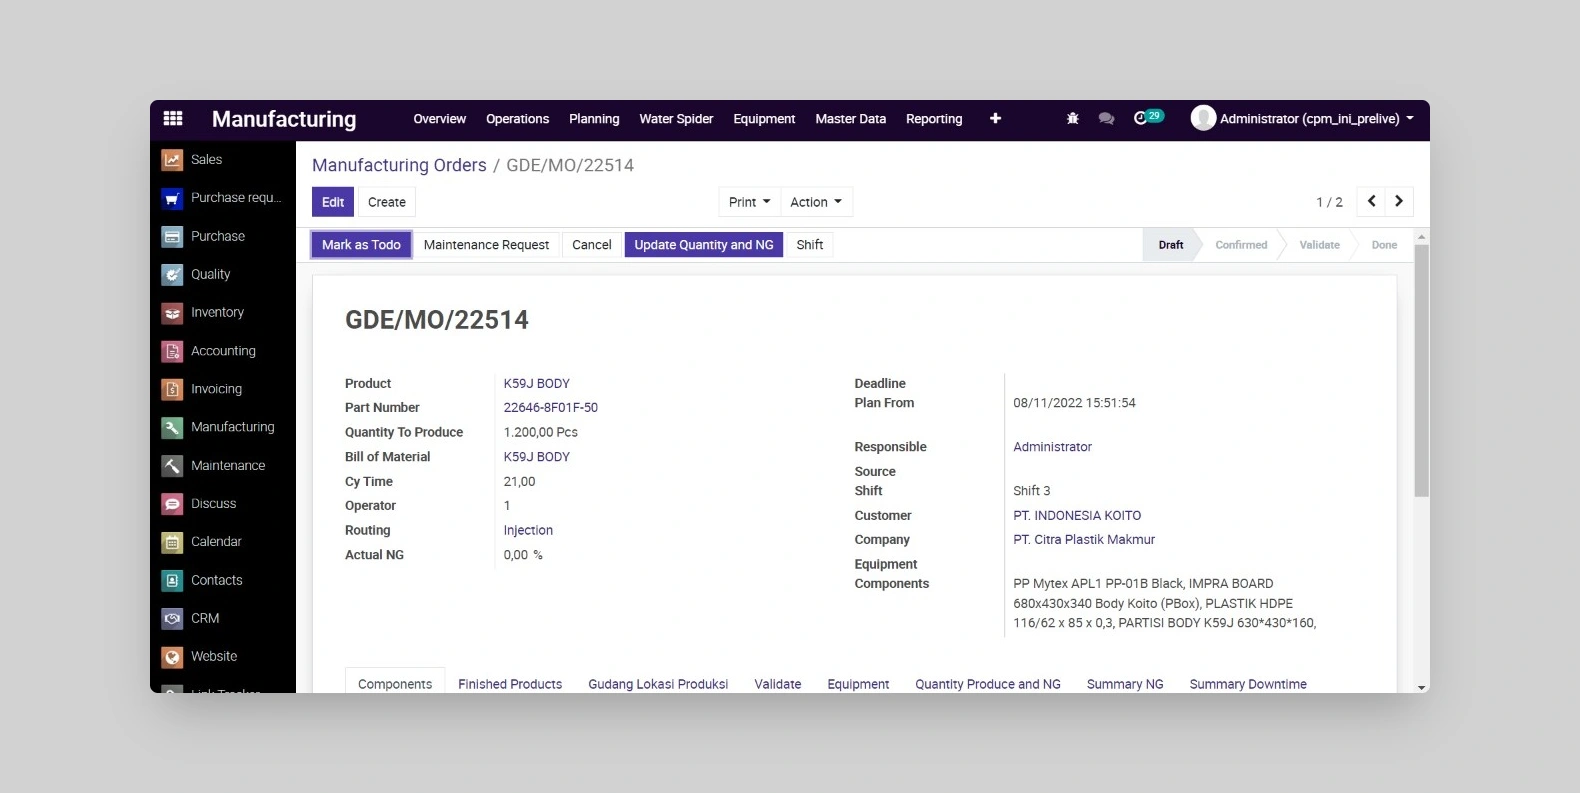
Task: Go to next record arrow
Action: tap(1399, 202)
